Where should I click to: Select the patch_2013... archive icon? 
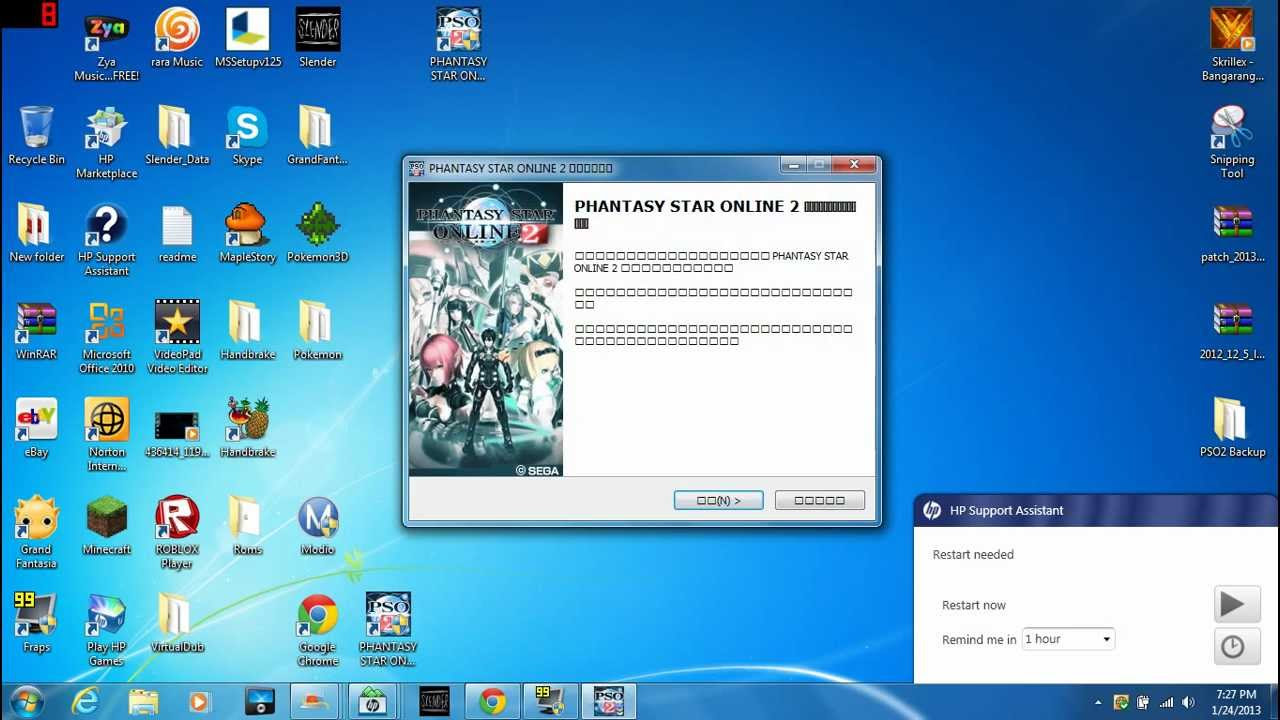(x=1232, y=233)
